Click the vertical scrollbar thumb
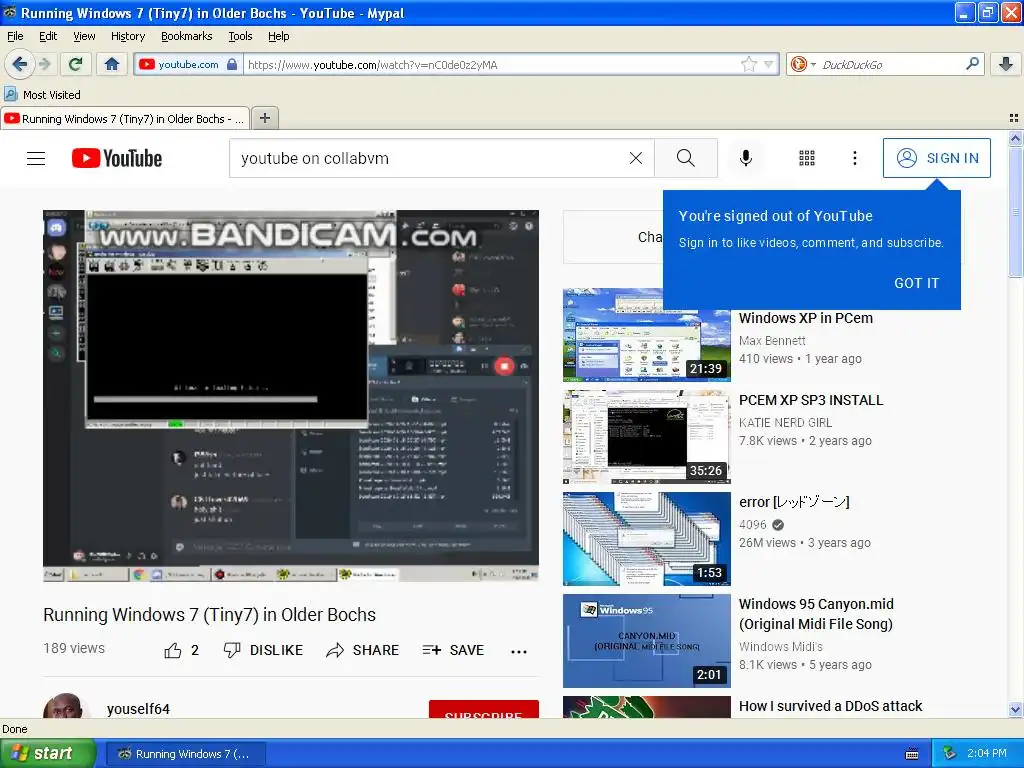This screenshot has height=768, width=1024. (x=1015, y=212)
